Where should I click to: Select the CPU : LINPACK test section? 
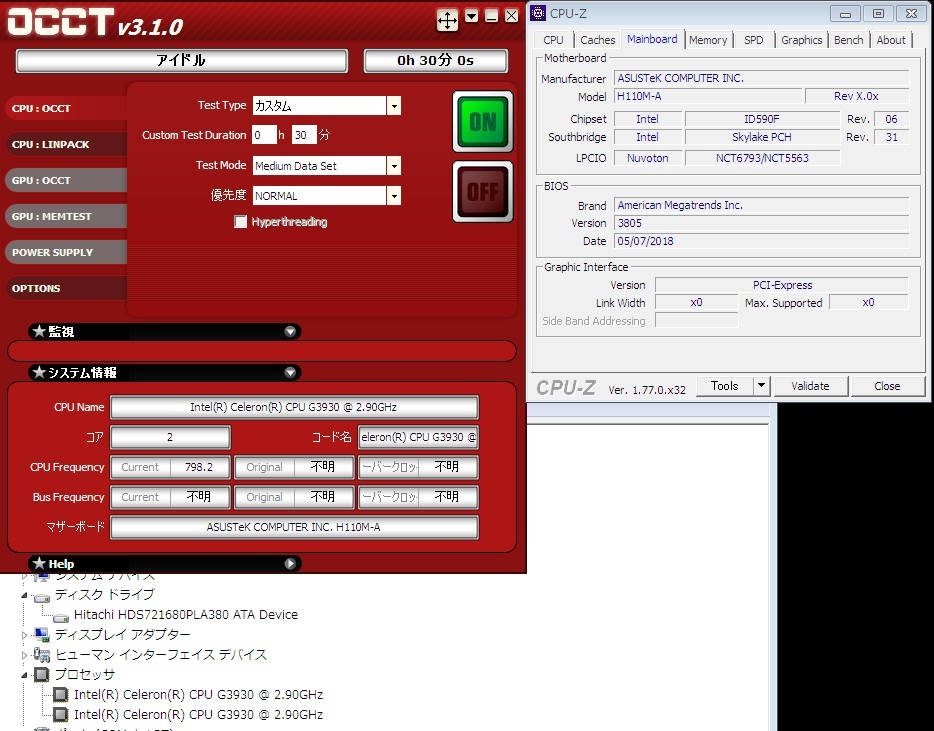pos(66,144)
